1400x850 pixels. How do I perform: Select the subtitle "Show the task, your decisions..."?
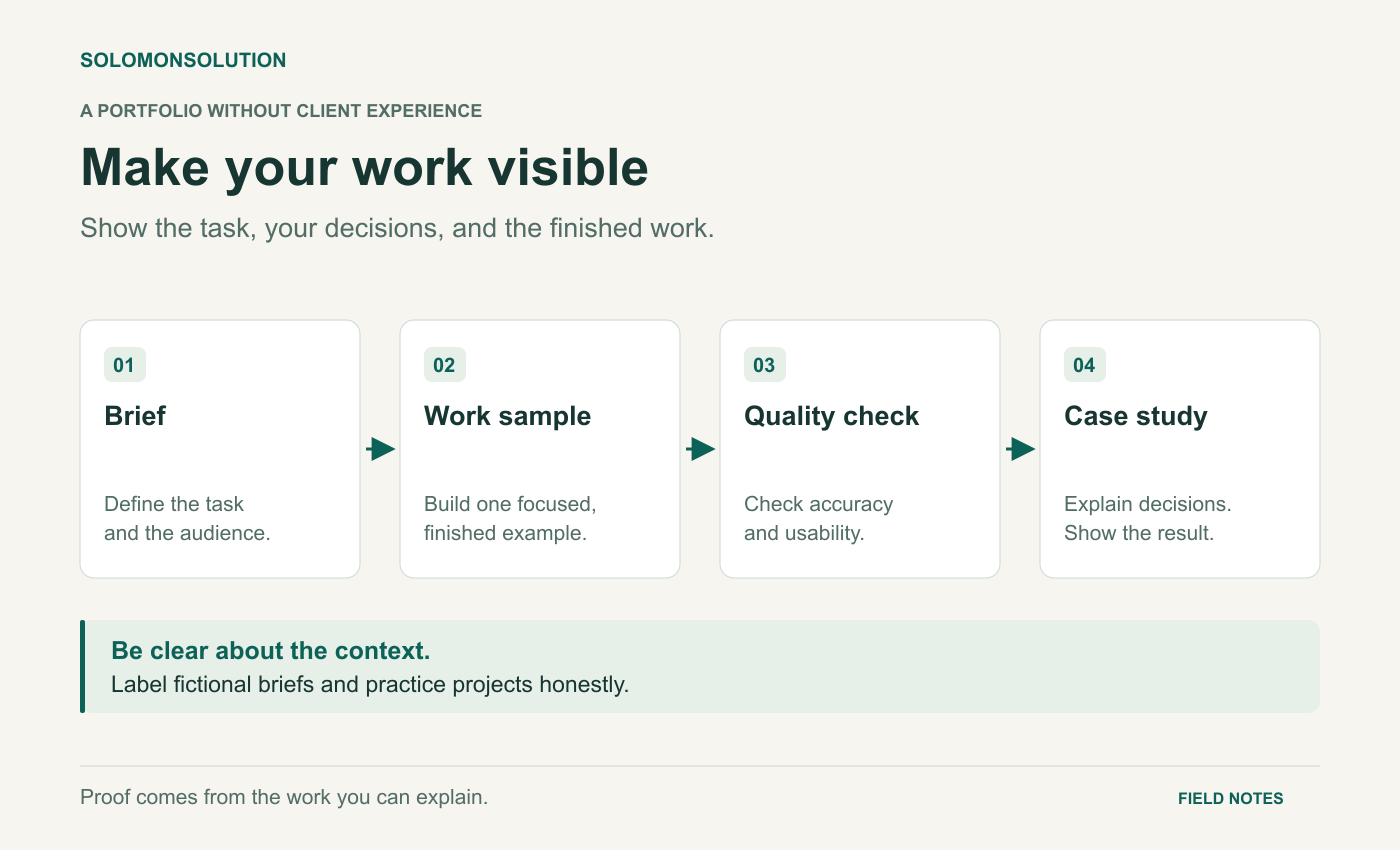coord(397,228)
